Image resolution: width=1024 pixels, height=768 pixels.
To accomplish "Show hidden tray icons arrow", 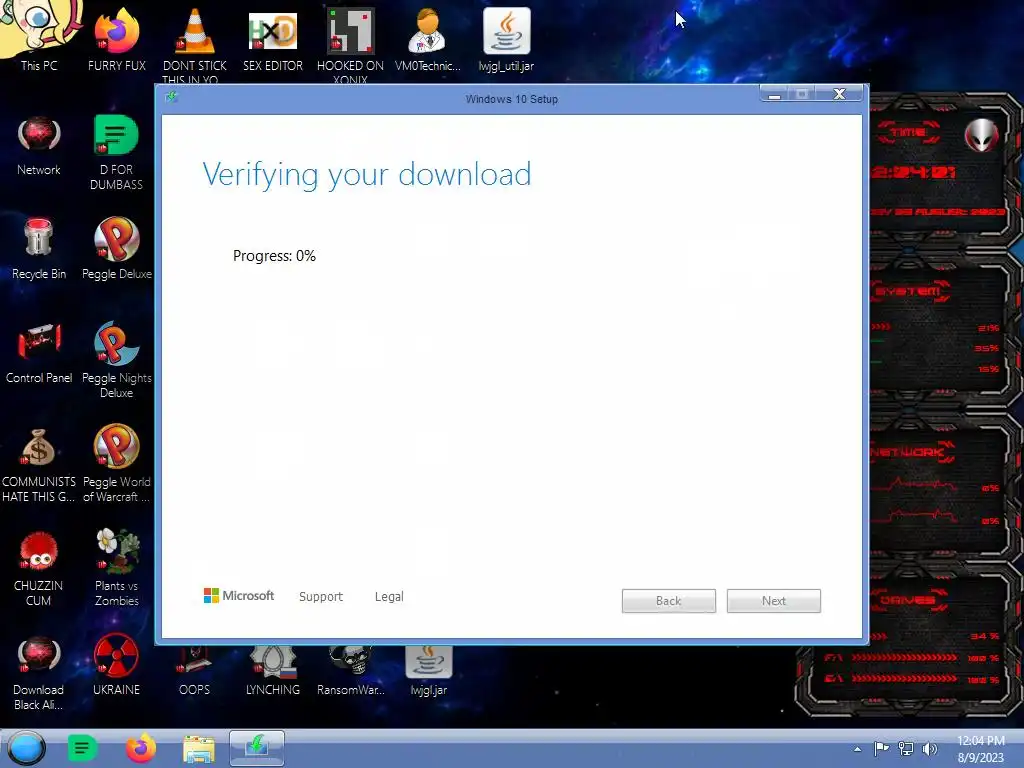I will pos(857,749).
